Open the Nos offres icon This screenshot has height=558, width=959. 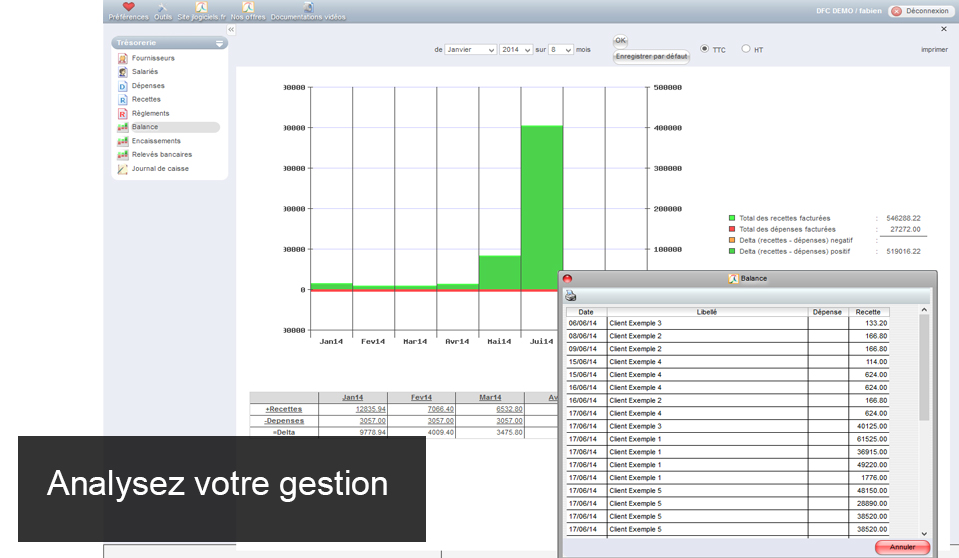(248, 7)
